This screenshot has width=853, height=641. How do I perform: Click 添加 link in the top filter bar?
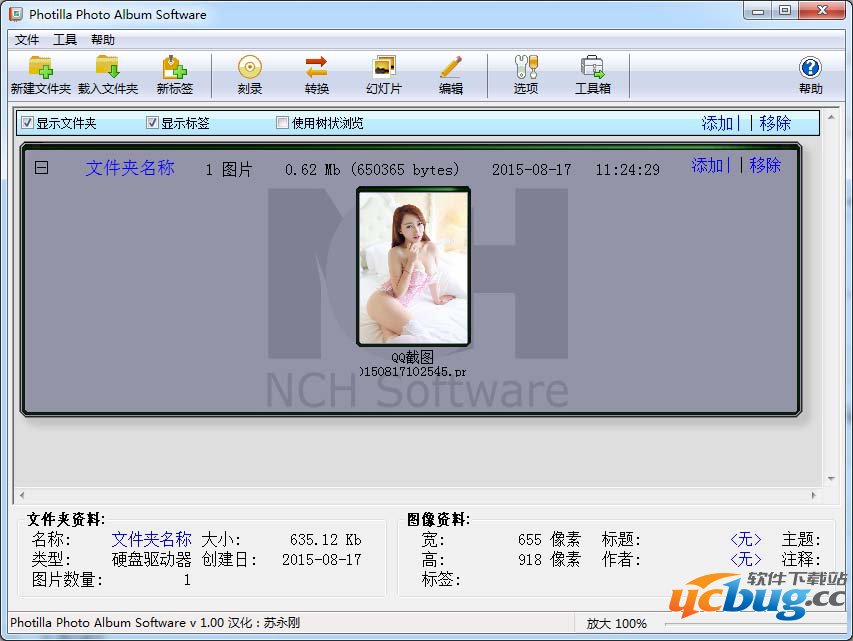pyautogui.click(x=717, y=123)
